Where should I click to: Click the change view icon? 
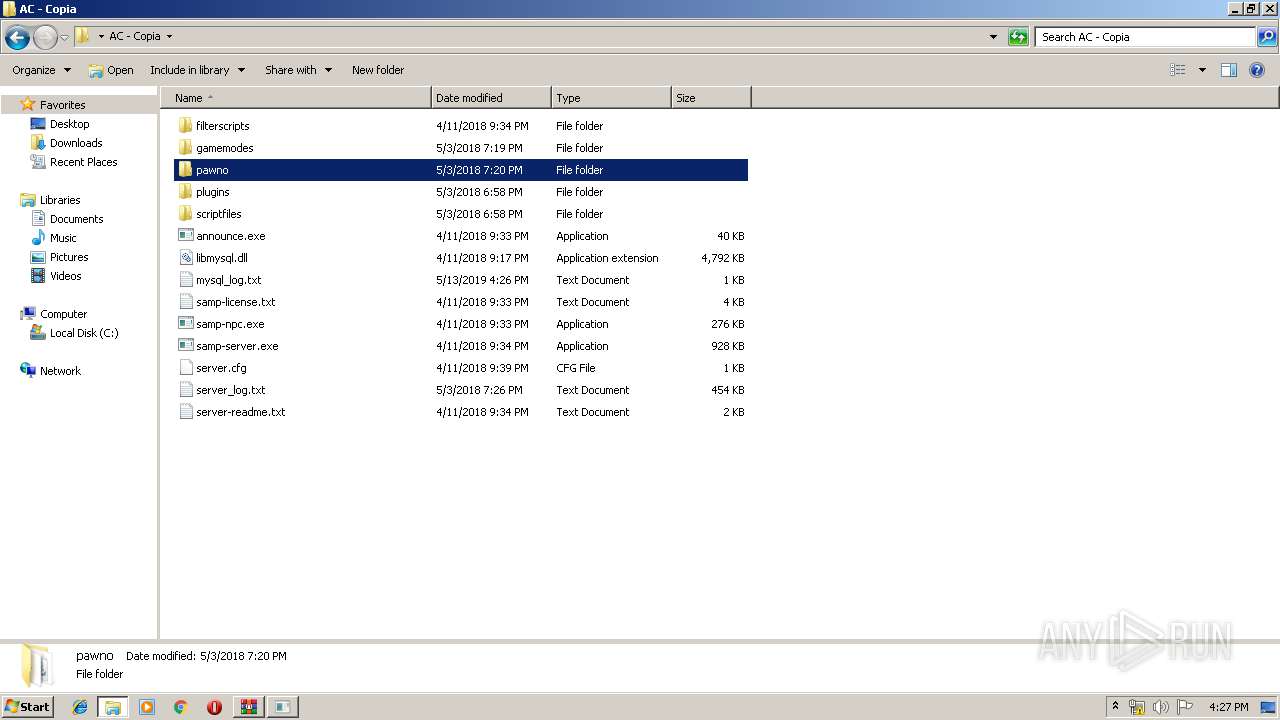click(x=1178, y=70)
